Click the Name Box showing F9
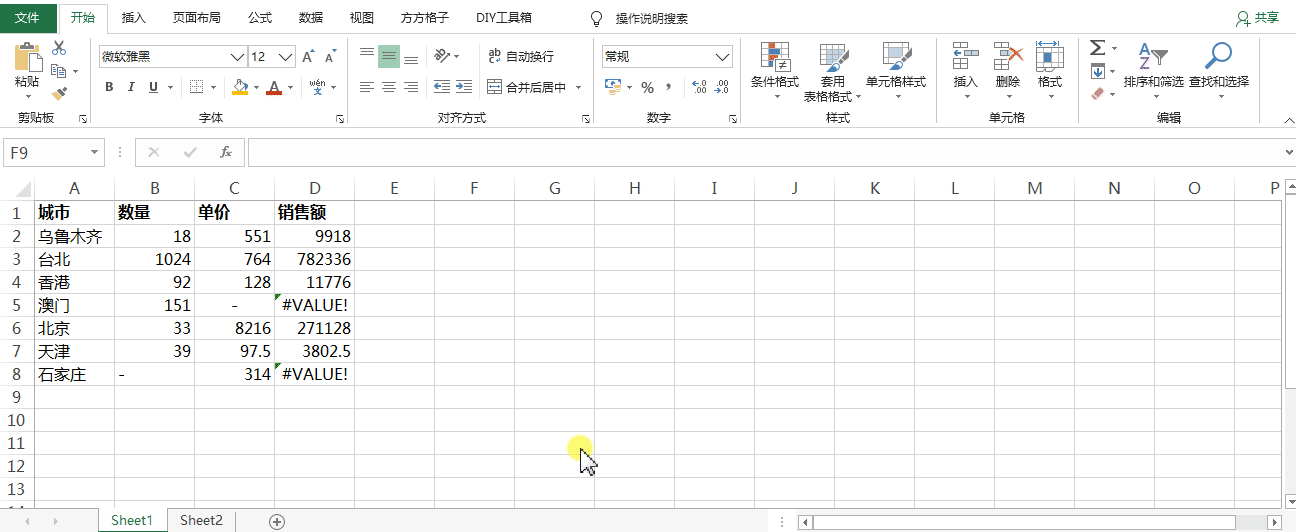This screenshot has width=1296, height=532. (55, 152)
